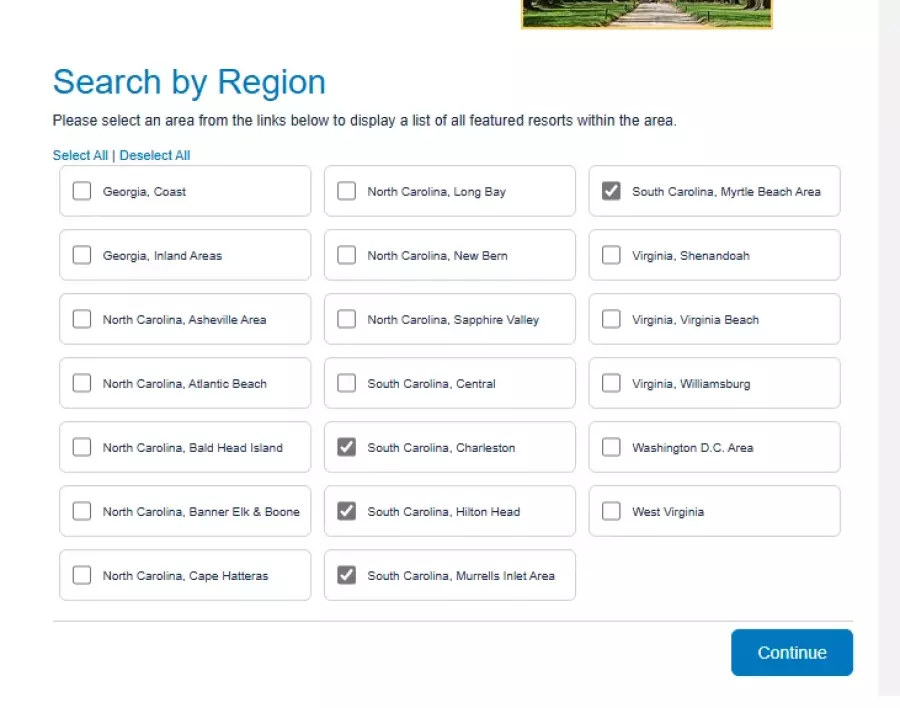Viewport: 900px width, 708px height.
Task: Click the Select All link
Action: click(x=80, y=155)
